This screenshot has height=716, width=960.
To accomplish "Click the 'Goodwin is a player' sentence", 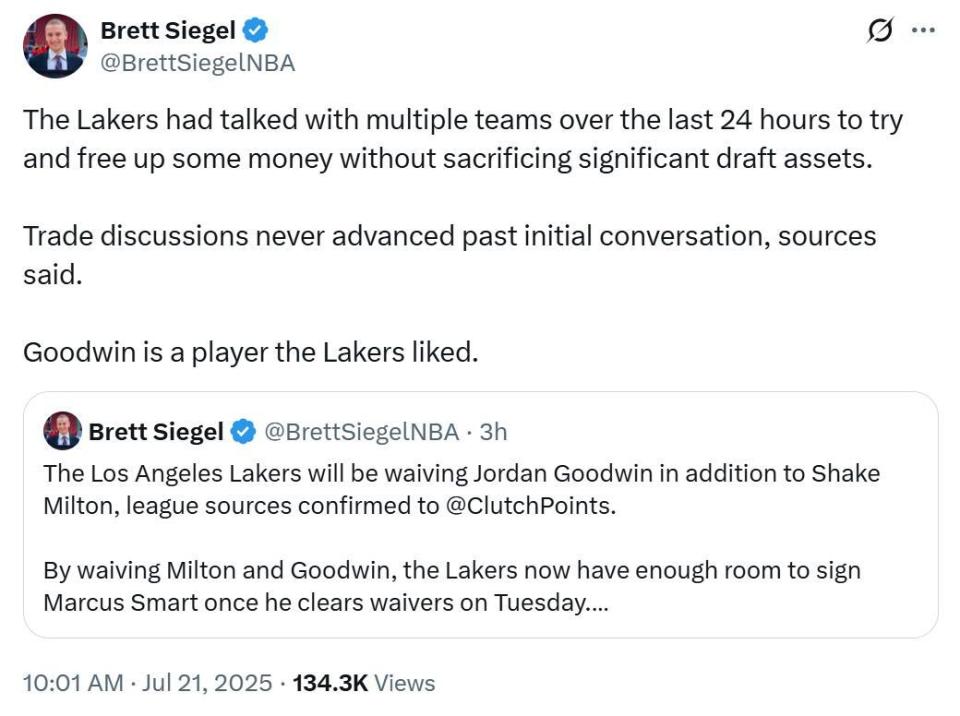I will tap(250, 352).
